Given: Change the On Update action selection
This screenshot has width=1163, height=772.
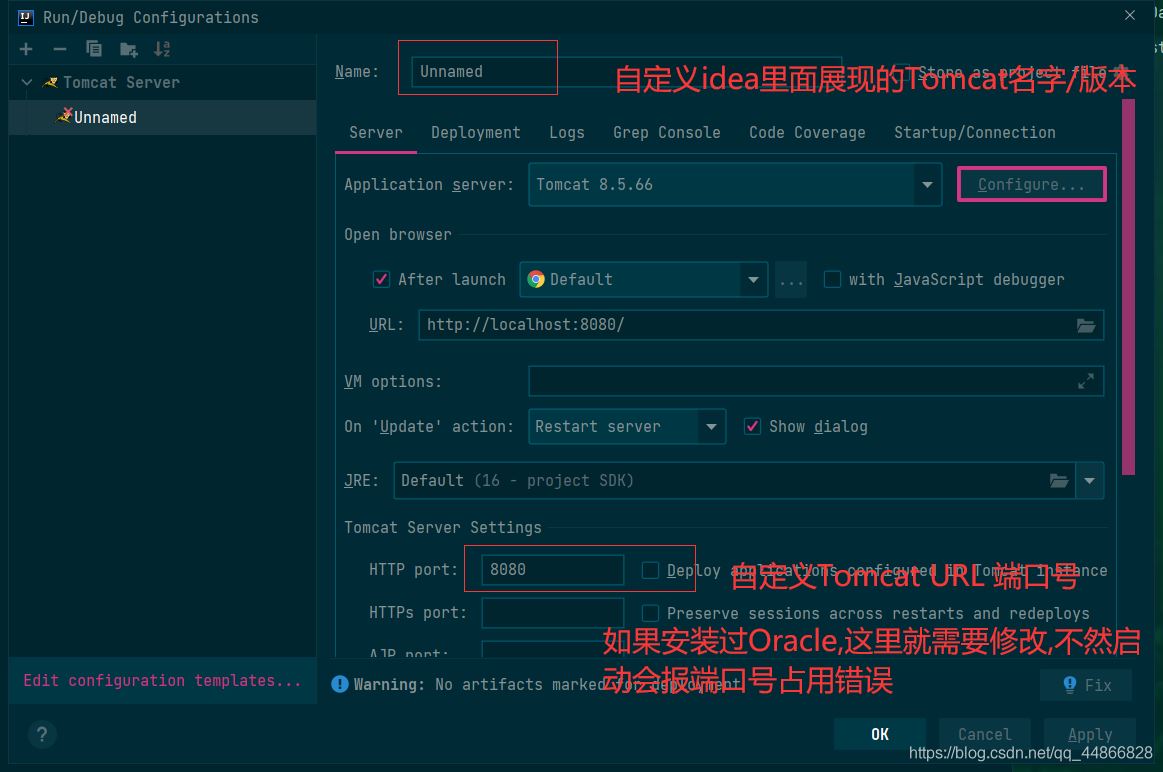Looking at the screenshot, I should (x=711, y=426).
